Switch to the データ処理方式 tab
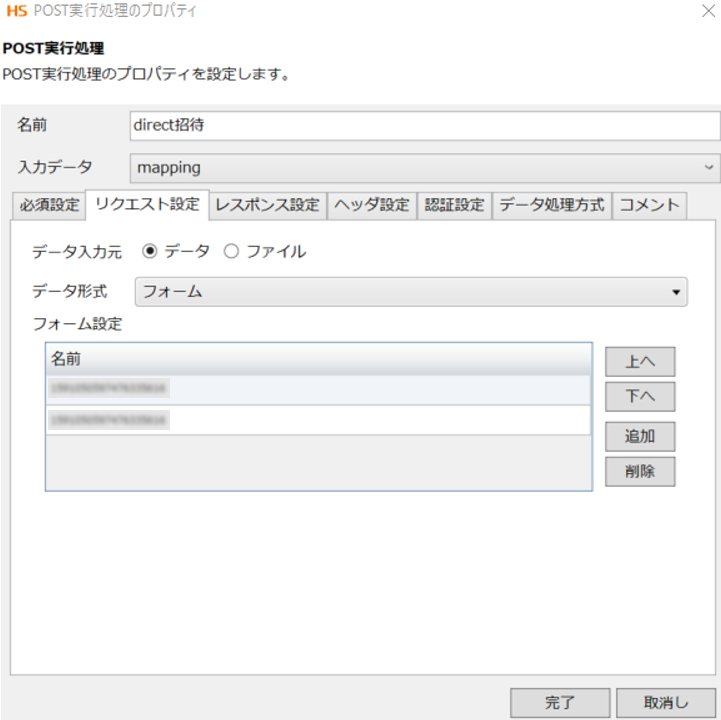The width and height of the screenshot is (721, 720). (552, 205)
